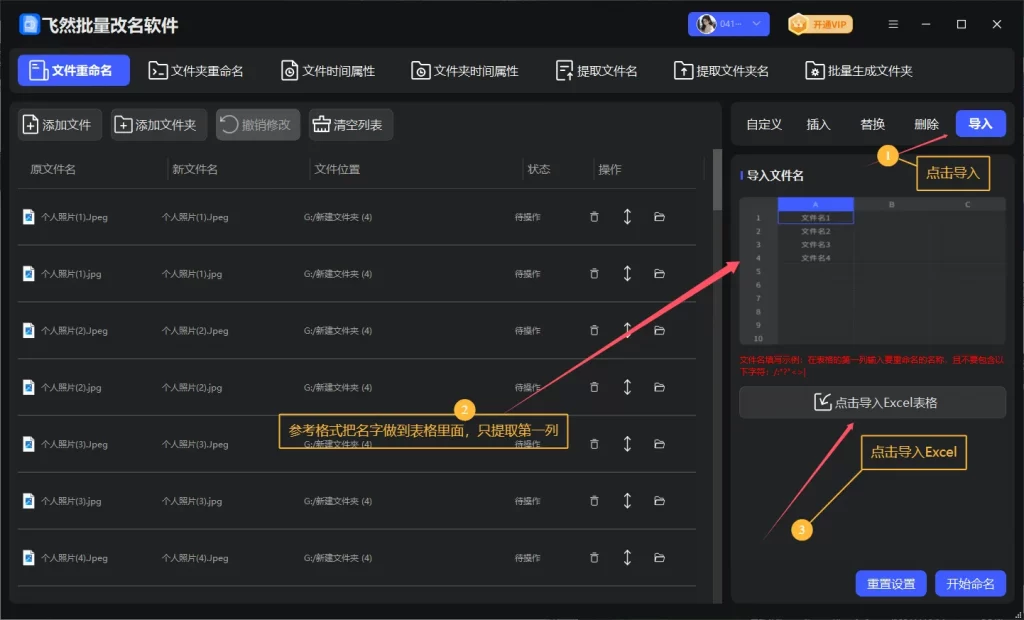1024x620 pixels.
Task: Click the file icon of 个人照片(1).Jpeg
Action: (28, 217)
